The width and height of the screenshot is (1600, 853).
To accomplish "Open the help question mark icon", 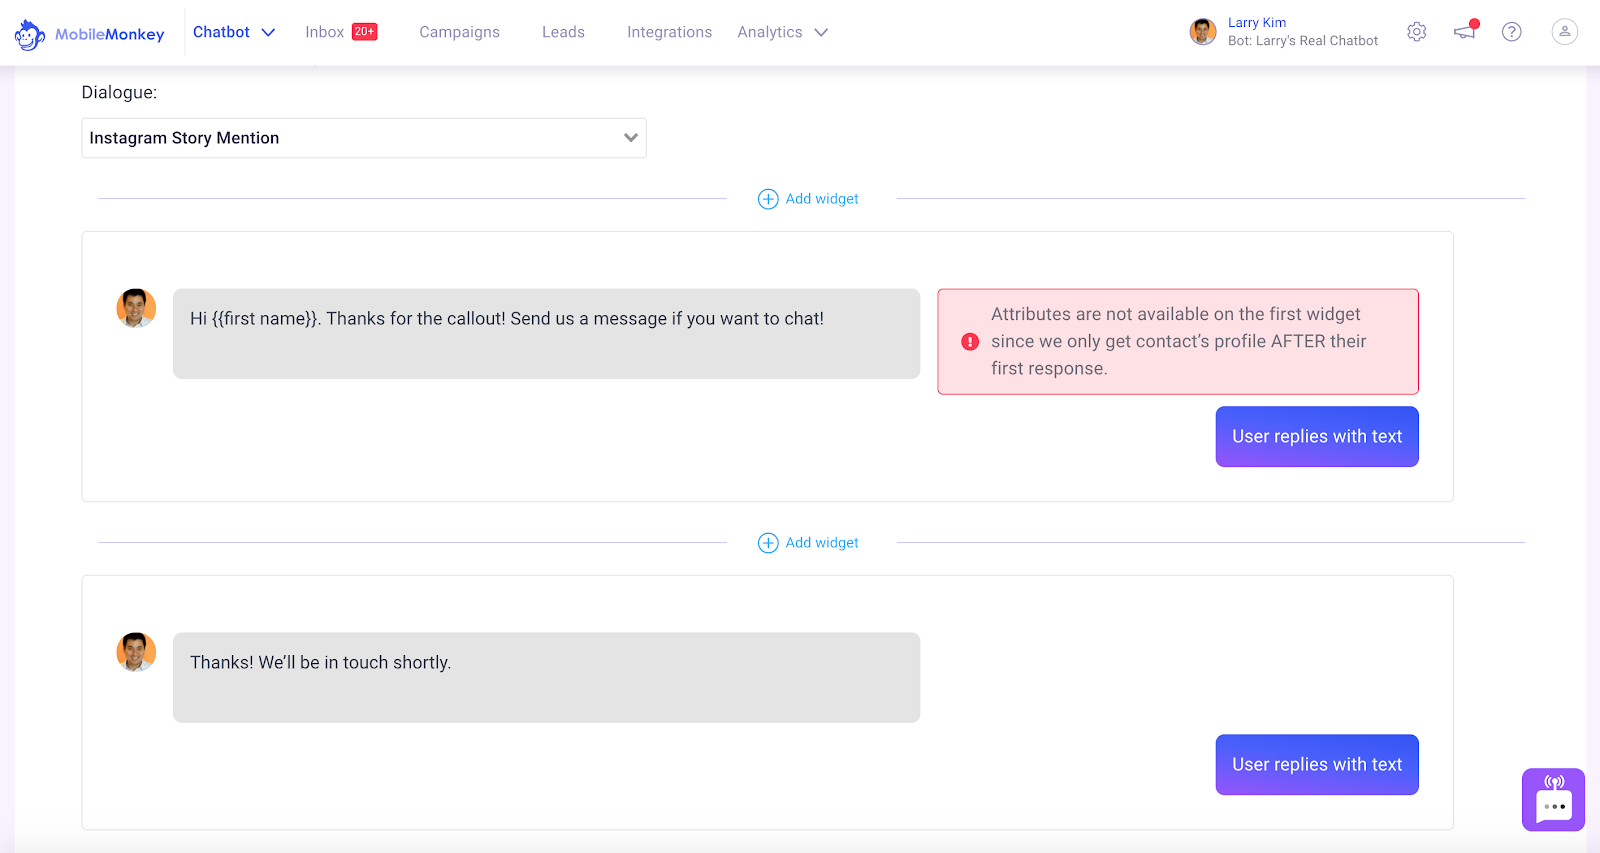I will click(1512, 32).
